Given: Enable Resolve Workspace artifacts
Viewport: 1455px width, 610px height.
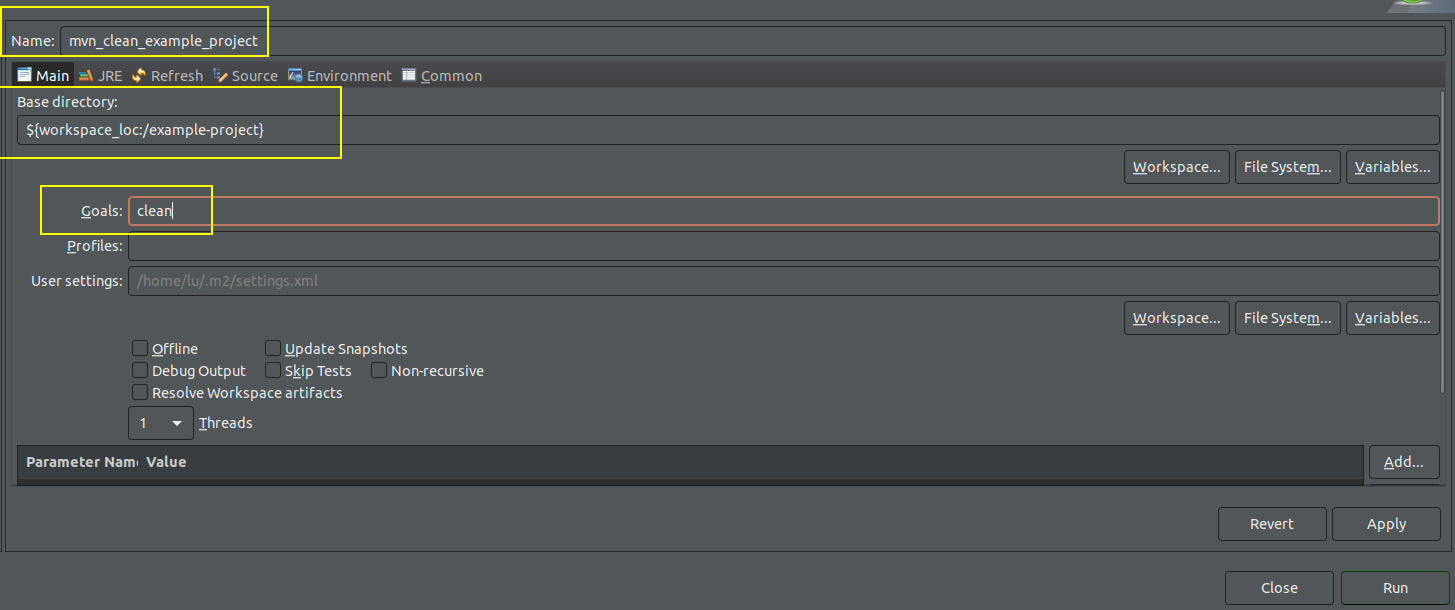Looking at the screenshot, I should click(x=140, y=393).
